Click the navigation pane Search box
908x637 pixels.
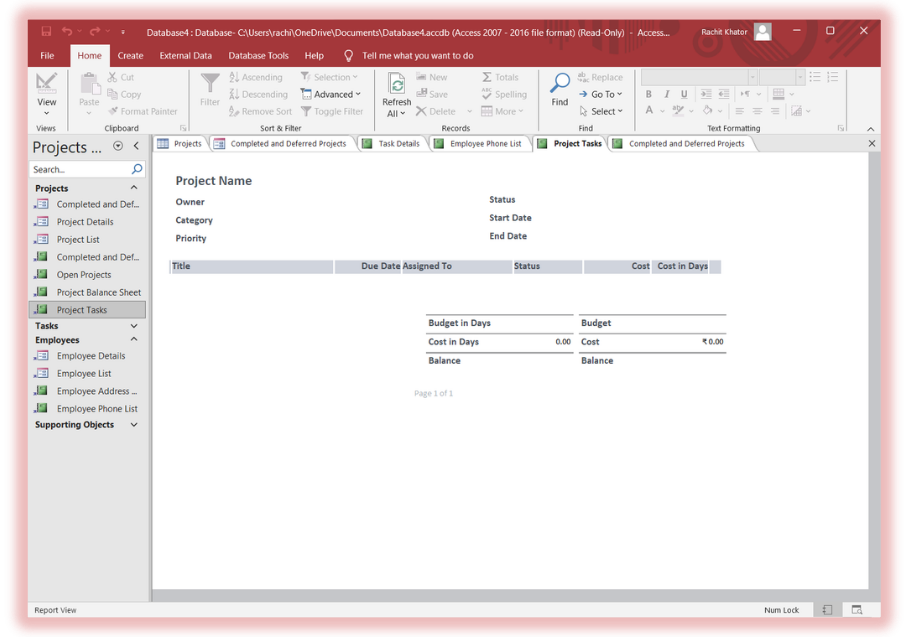click(x=80, y=170)
